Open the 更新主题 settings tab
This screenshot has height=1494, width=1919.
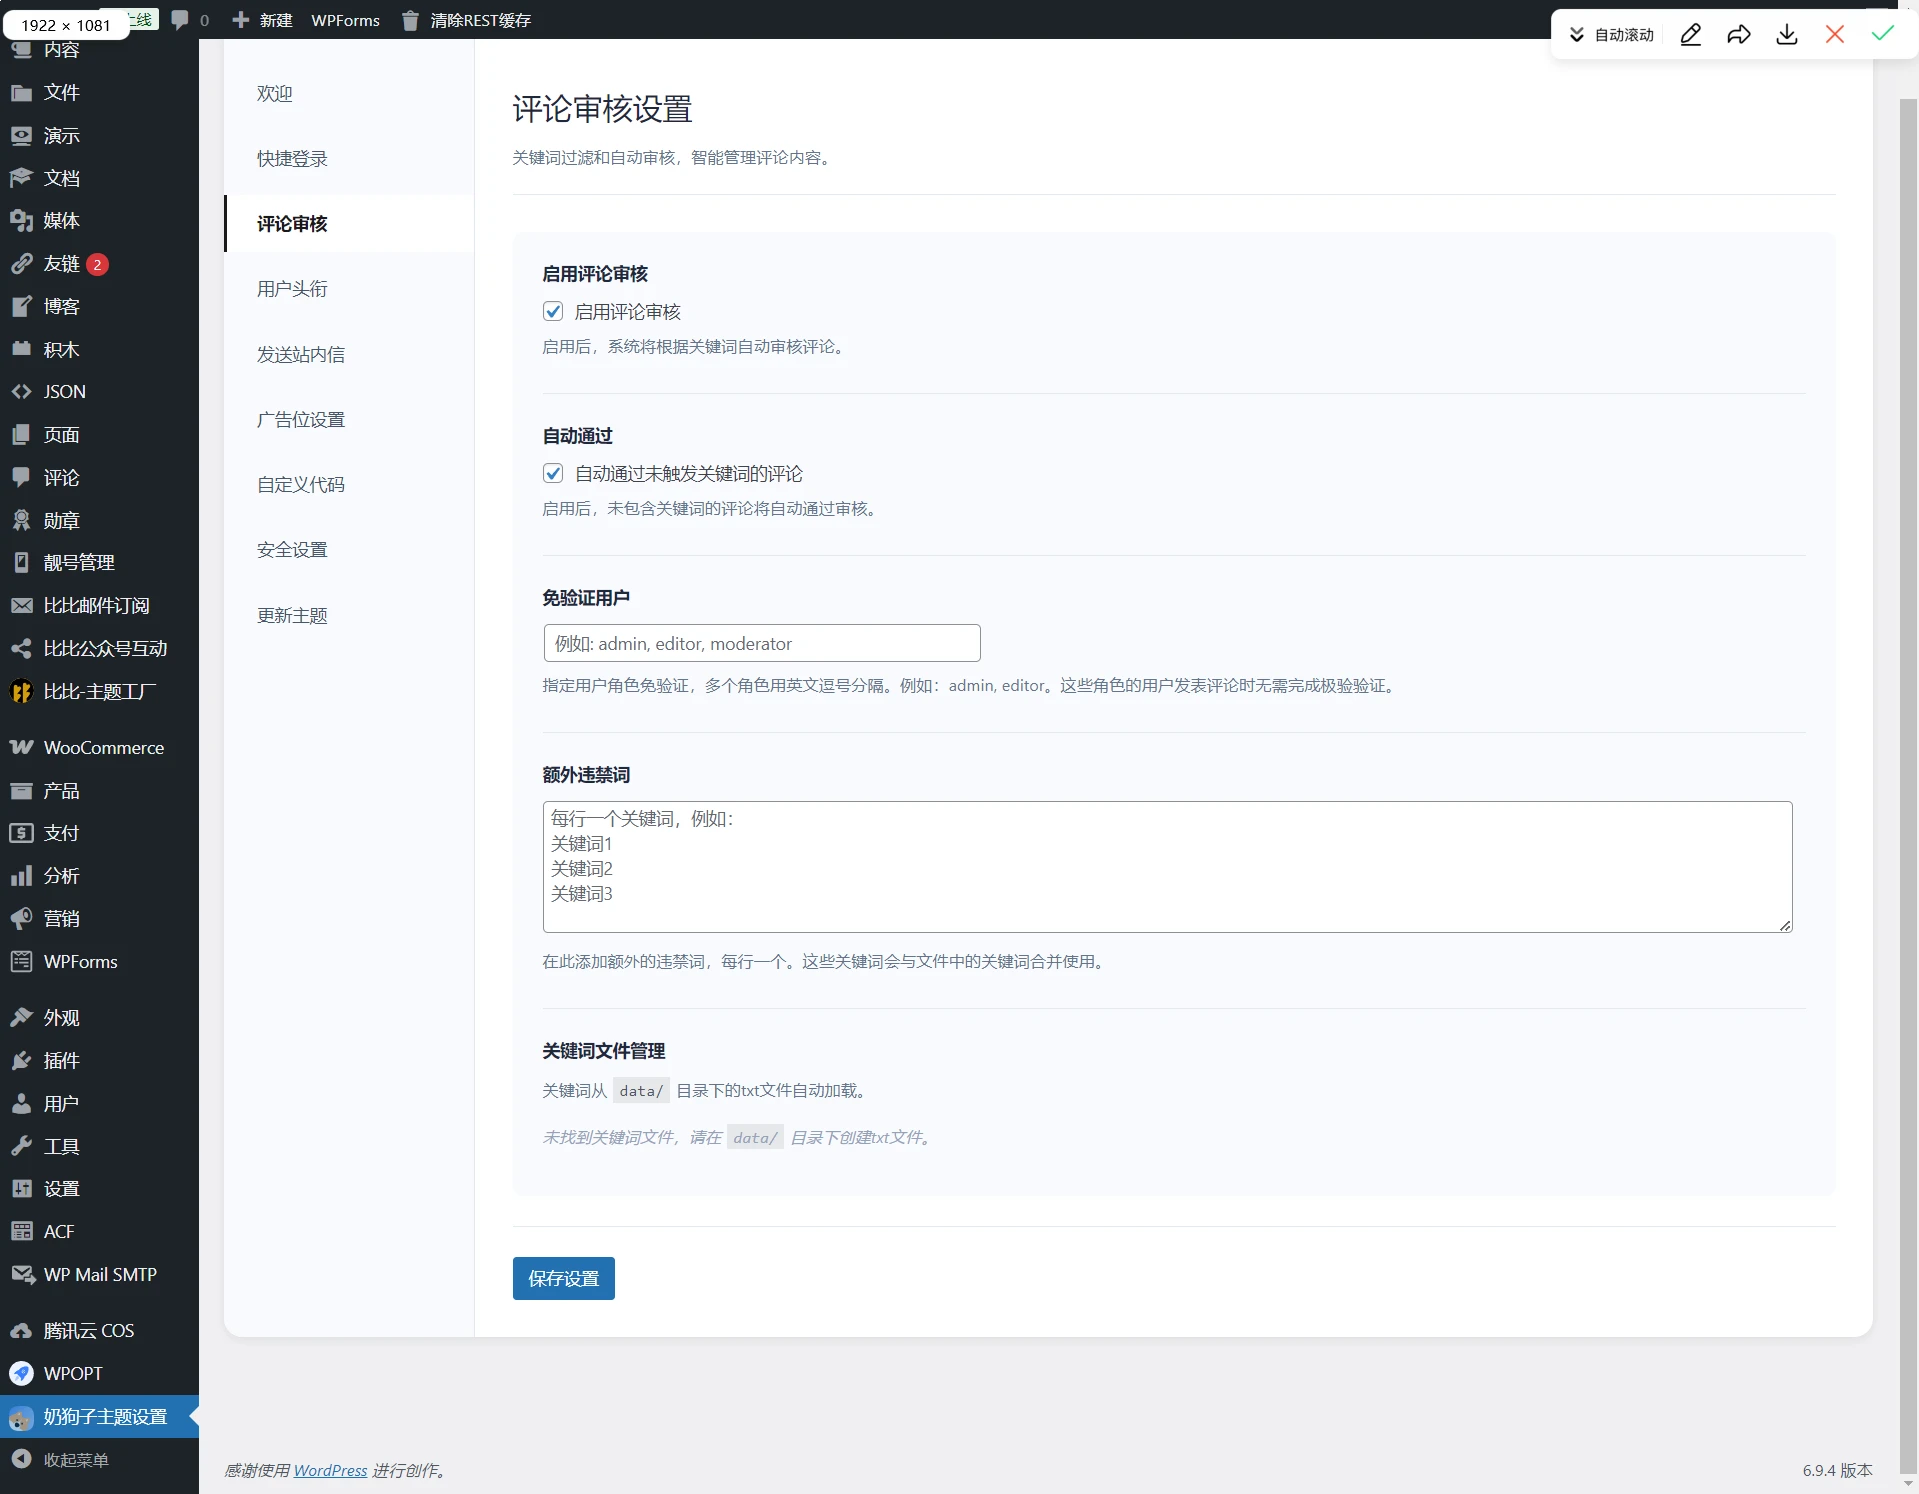point(349,616)
